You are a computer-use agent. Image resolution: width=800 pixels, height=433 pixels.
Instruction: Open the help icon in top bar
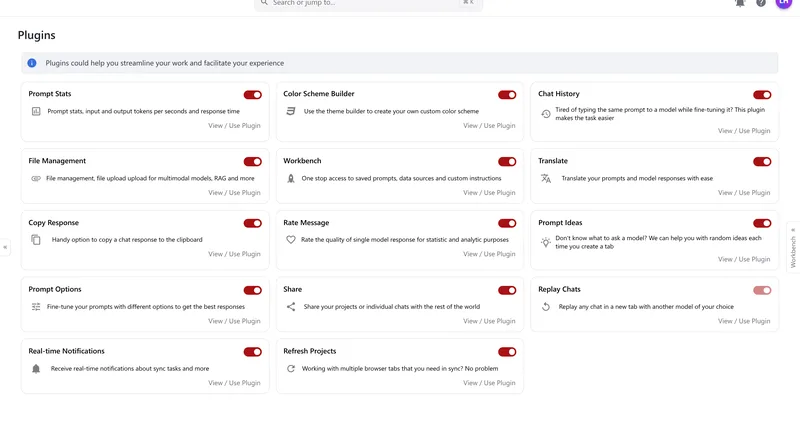(x=761, y=3)
